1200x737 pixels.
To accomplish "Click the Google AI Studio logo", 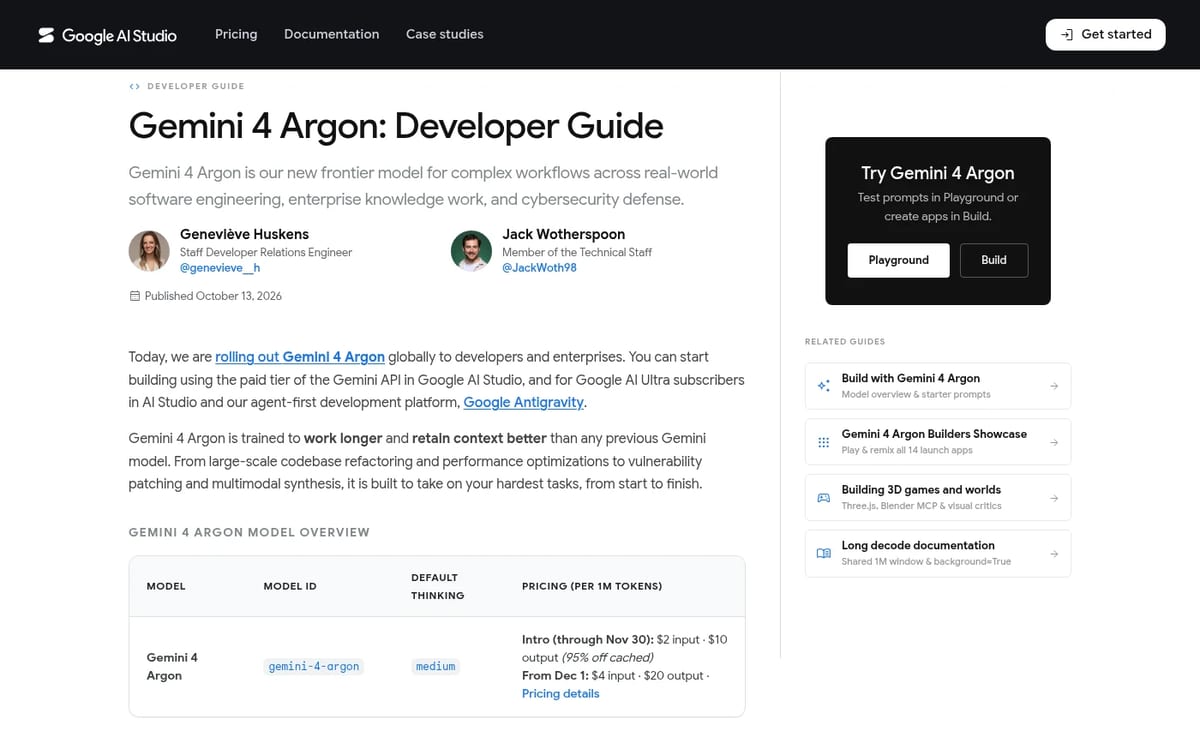I will pyautogui.click(x=107, y=35).
